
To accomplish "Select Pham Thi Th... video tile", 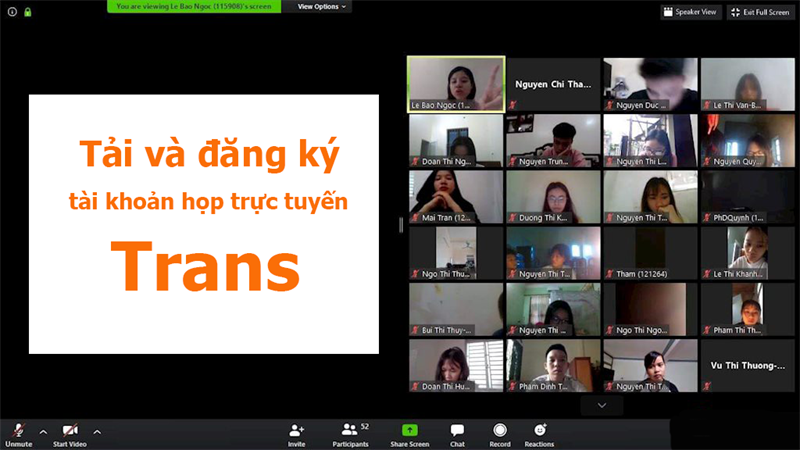I will click(748, 309).
